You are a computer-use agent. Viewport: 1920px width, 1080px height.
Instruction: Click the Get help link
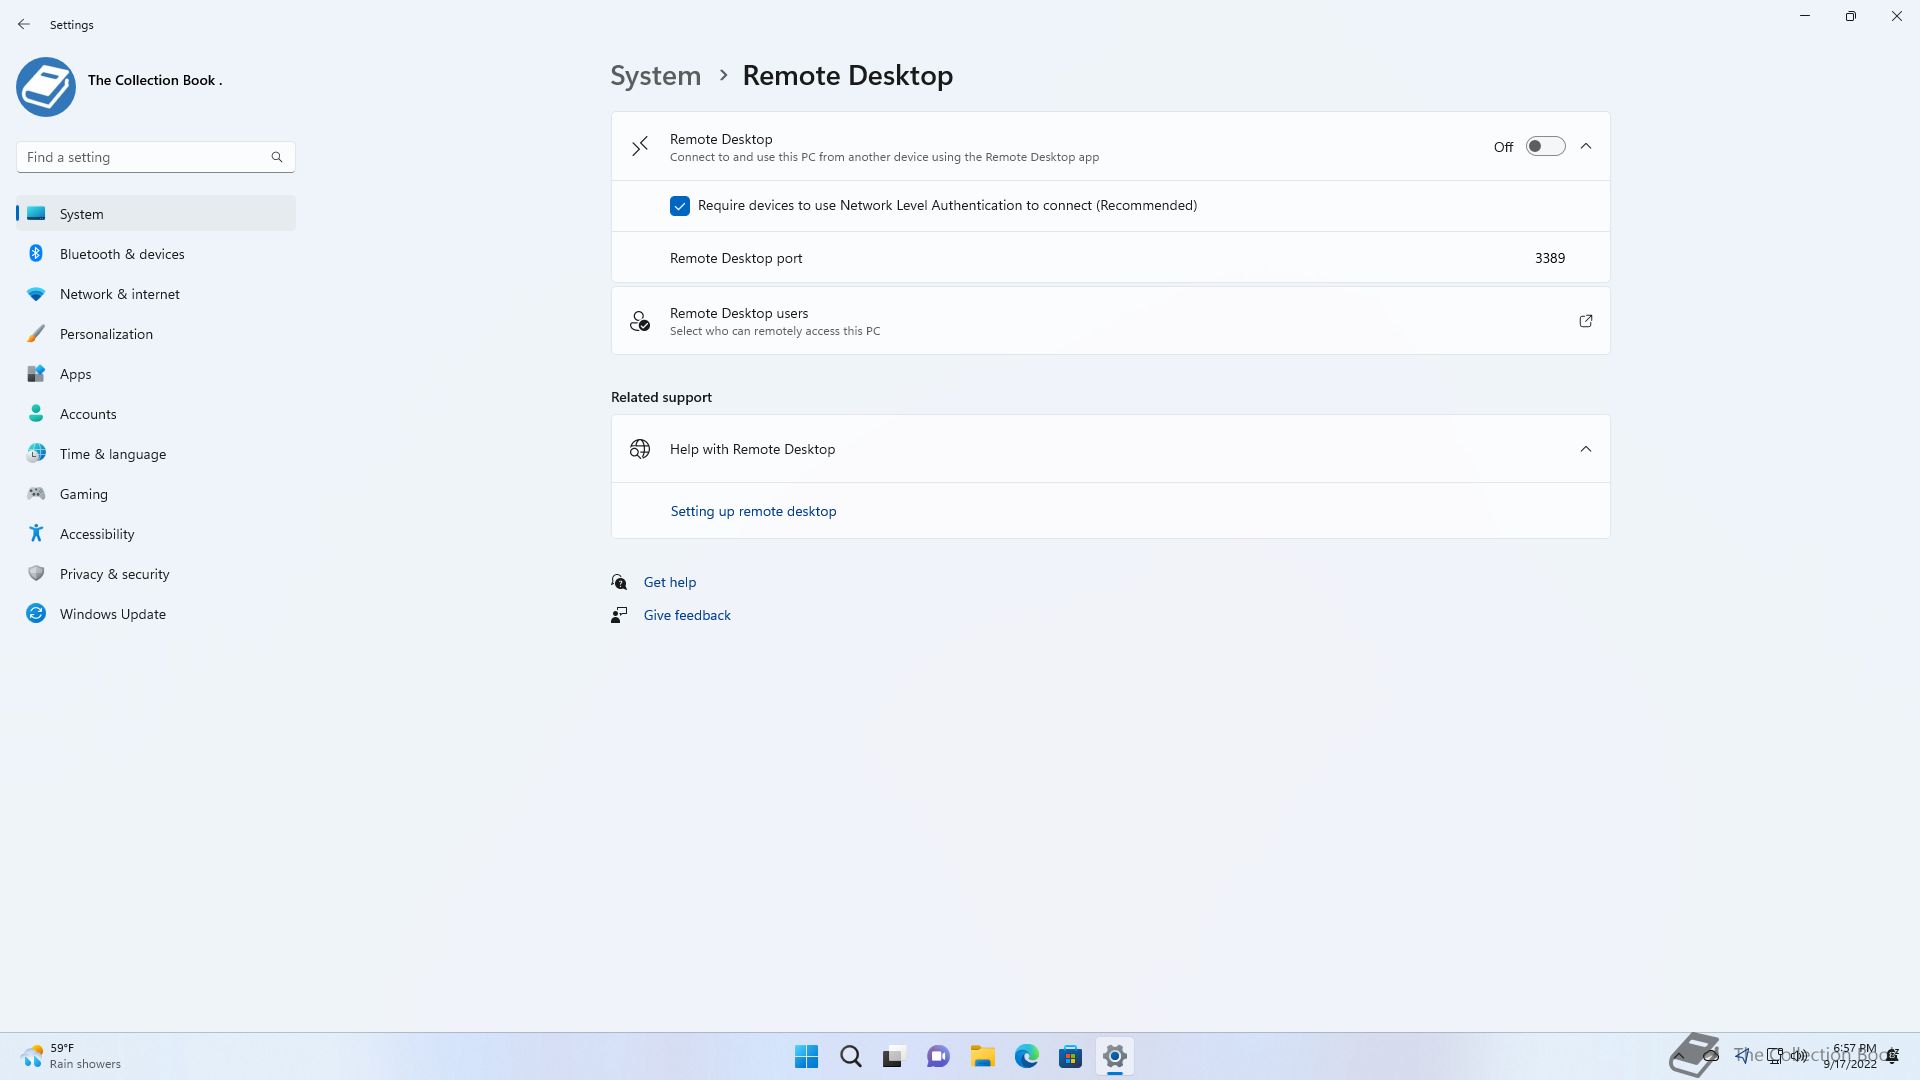669,582
